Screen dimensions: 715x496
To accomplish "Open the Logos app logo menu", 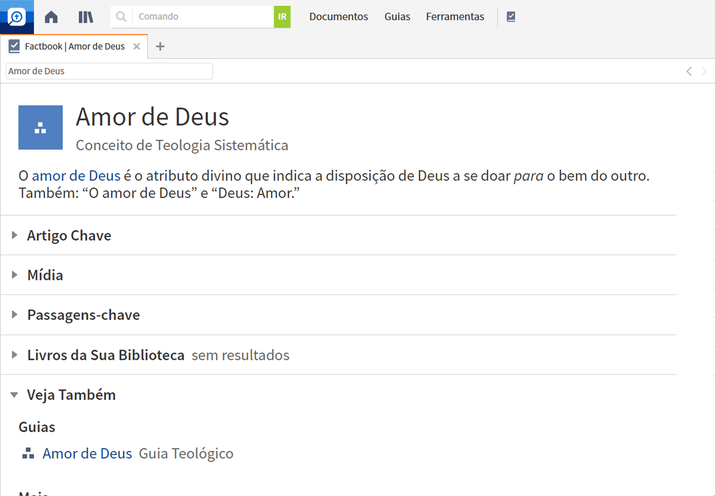I will [16, 17].
